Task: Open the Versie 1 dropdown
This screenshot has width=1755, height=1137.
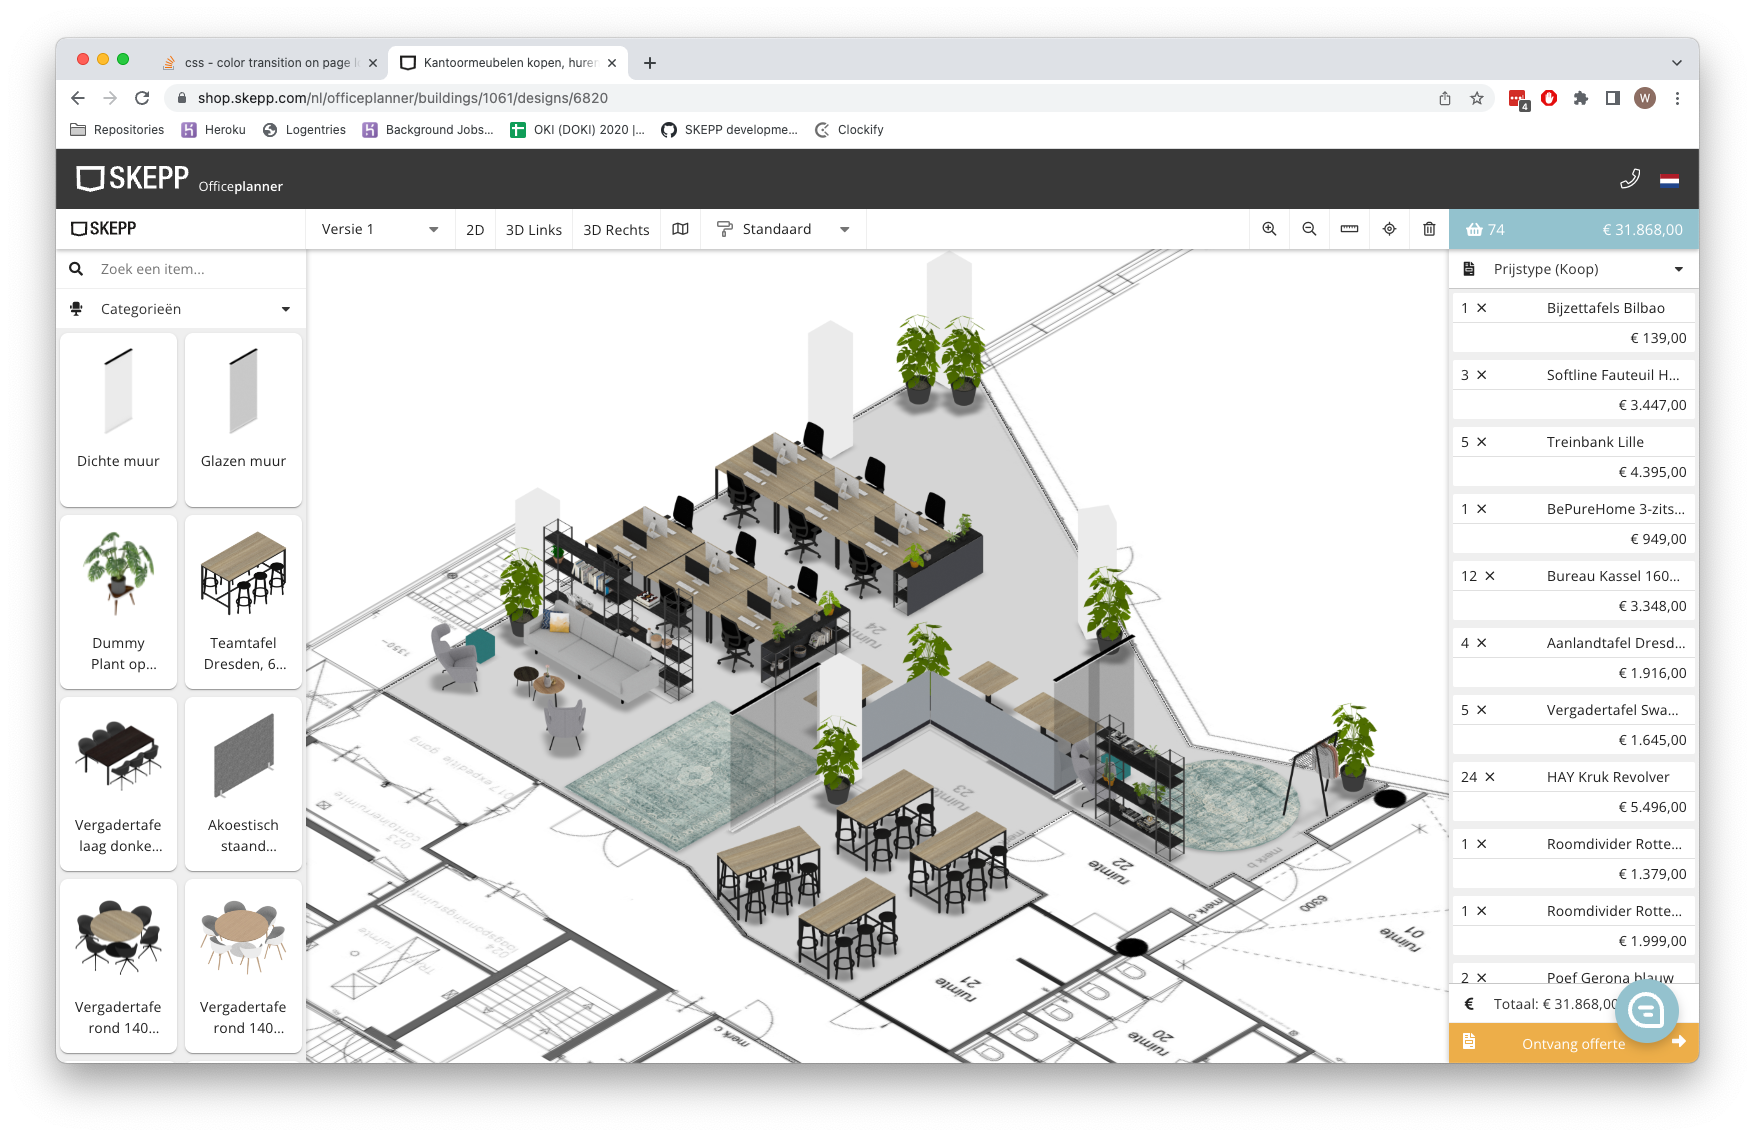Action: (380, 229)
